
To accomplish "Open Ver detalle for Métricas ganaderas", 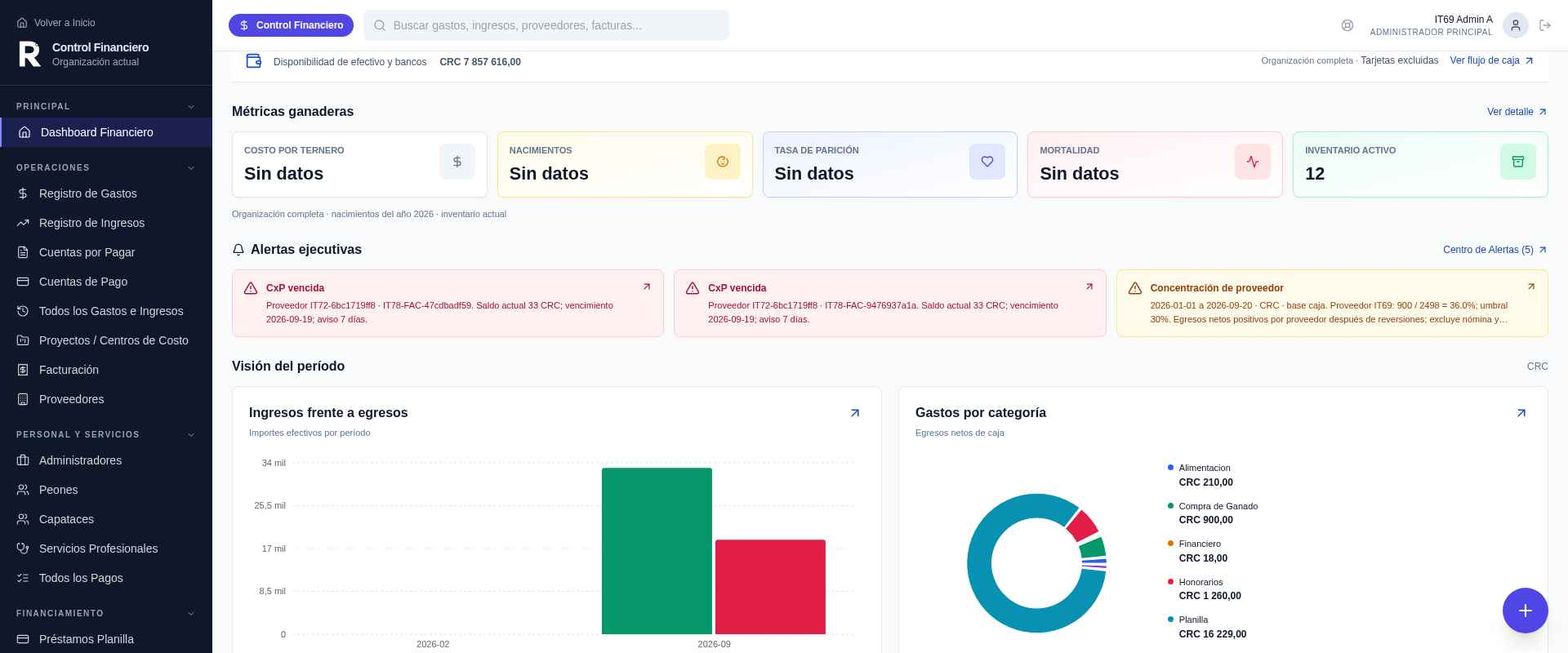I will point(1517,112).
